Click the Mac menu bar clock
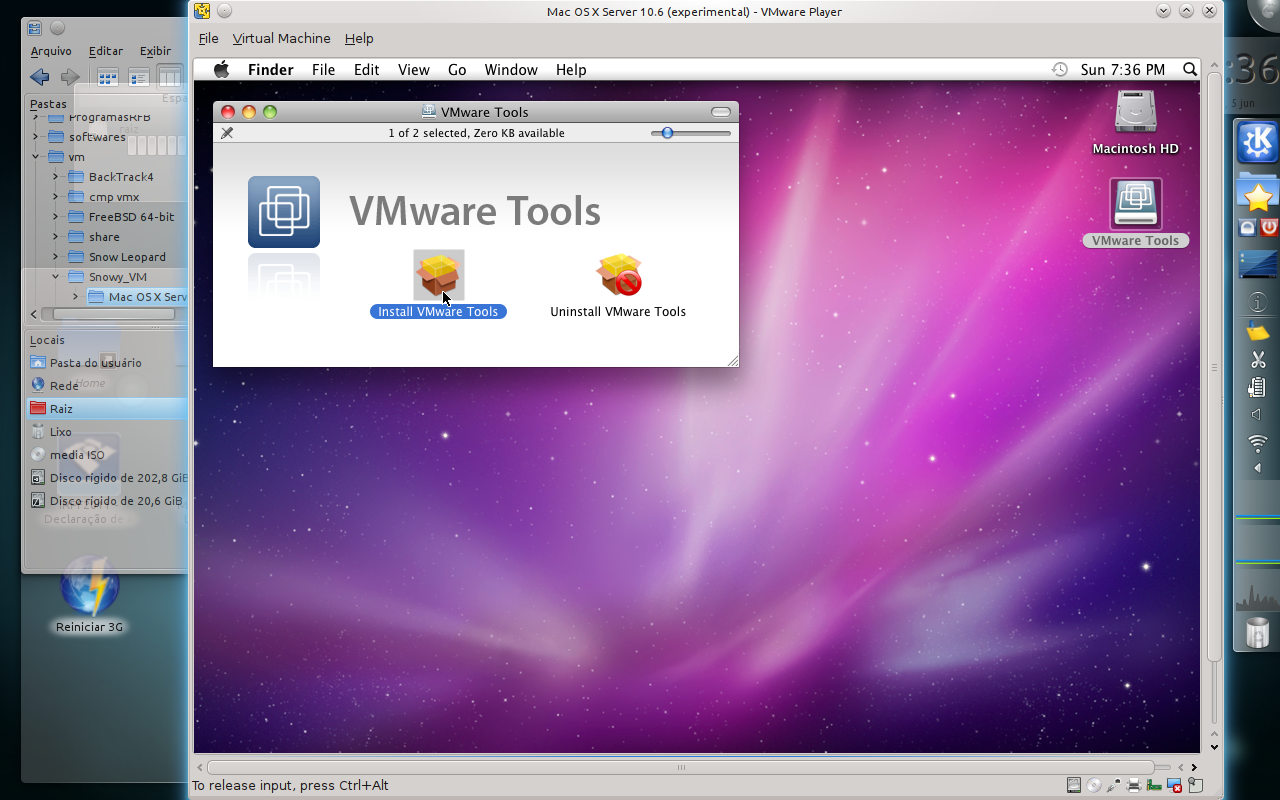Screen dimensions: 1280x800 click(x=1122, y=70)
